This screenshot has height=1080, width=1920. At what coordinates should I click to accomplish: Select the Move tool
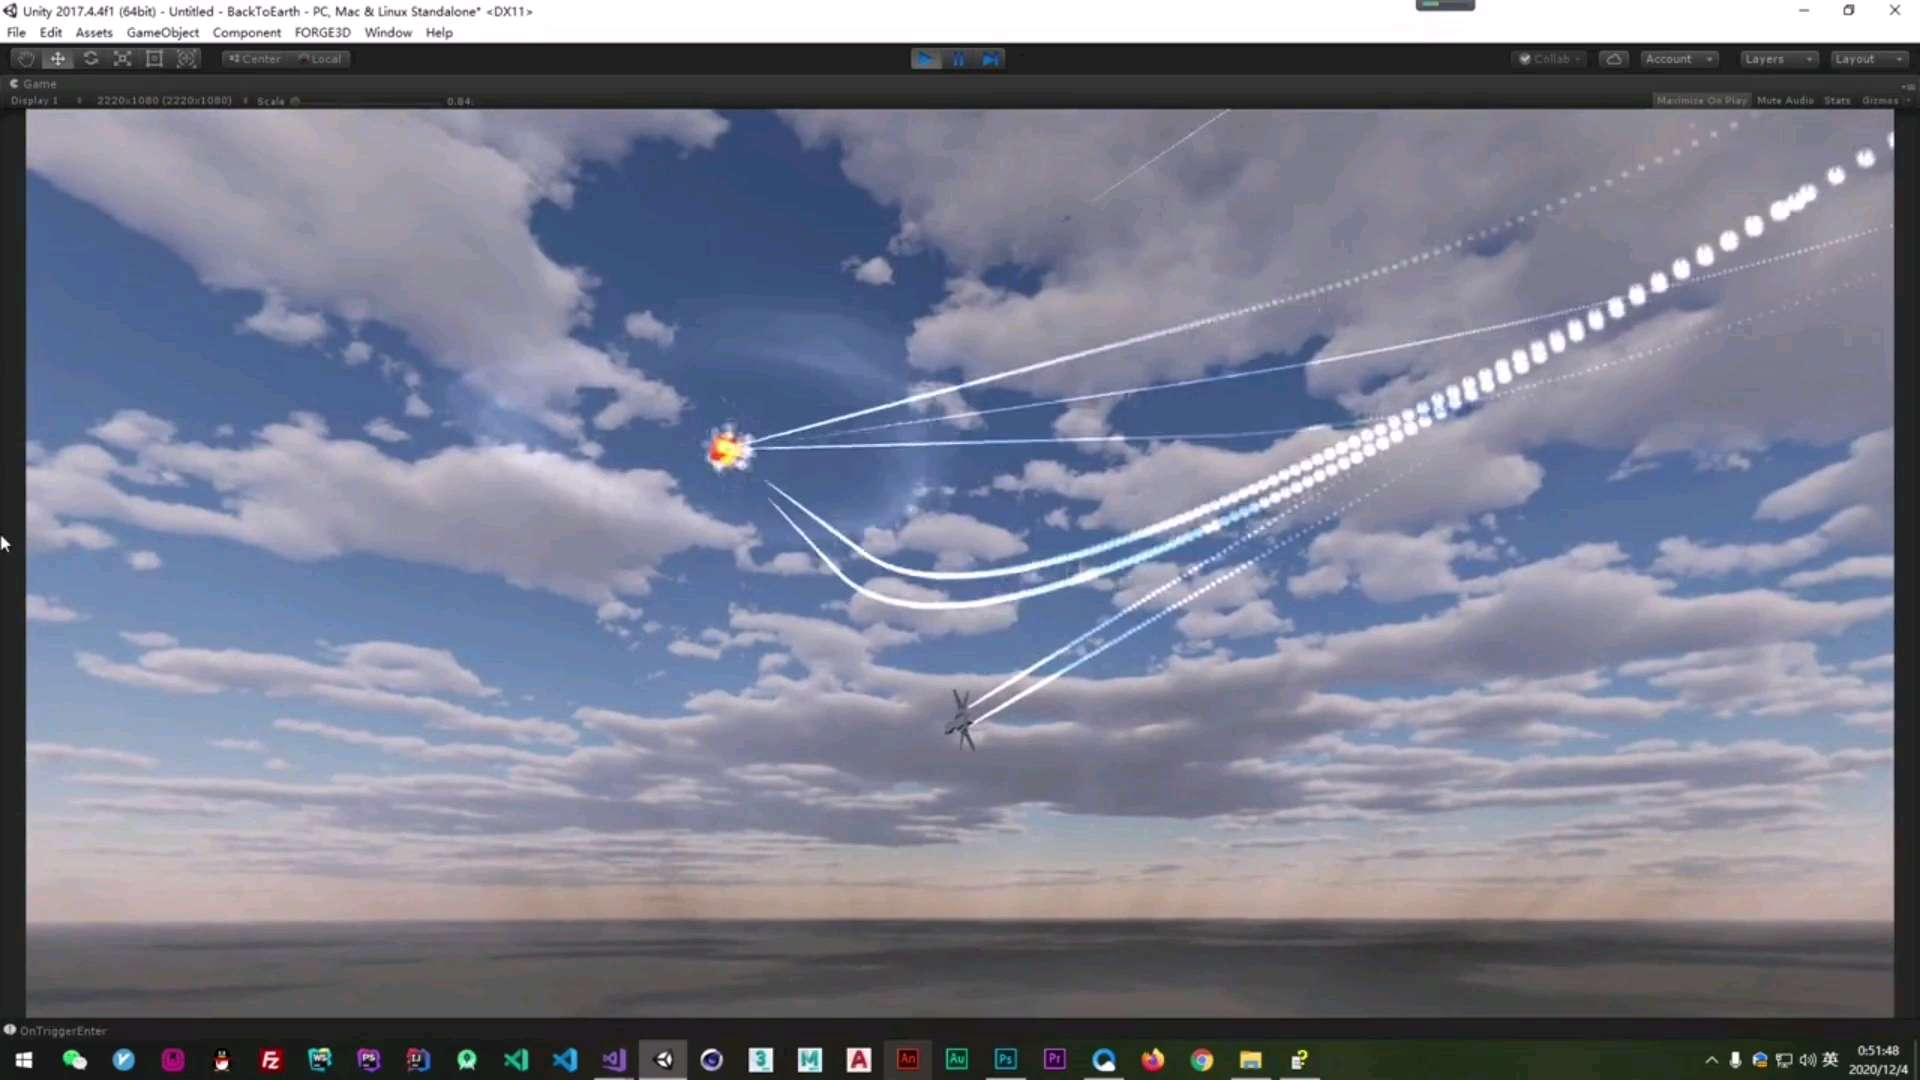(57, 58)
